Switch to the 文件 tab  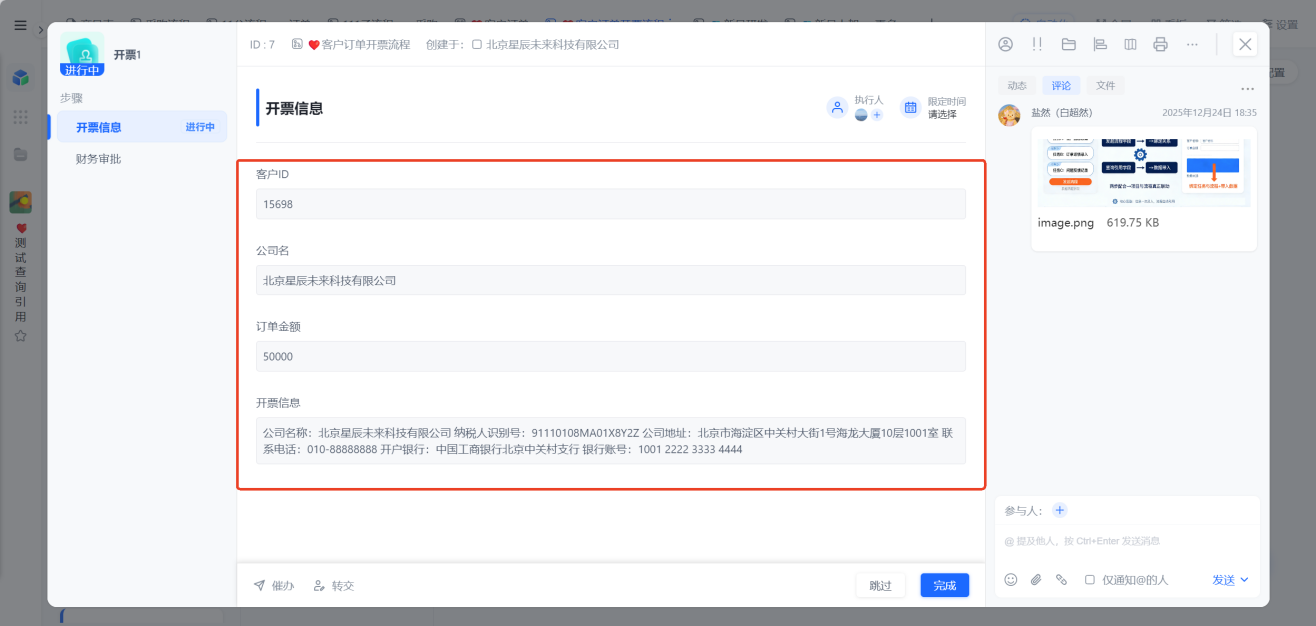[x=1105, y=86]
